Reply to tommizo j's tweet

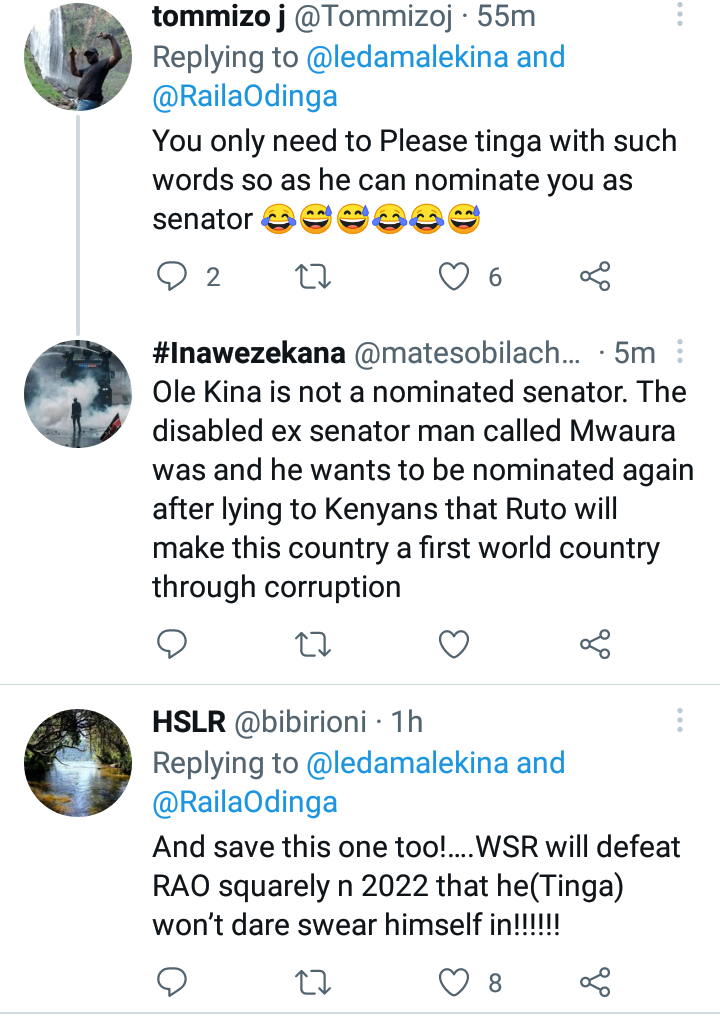point(172,277)
